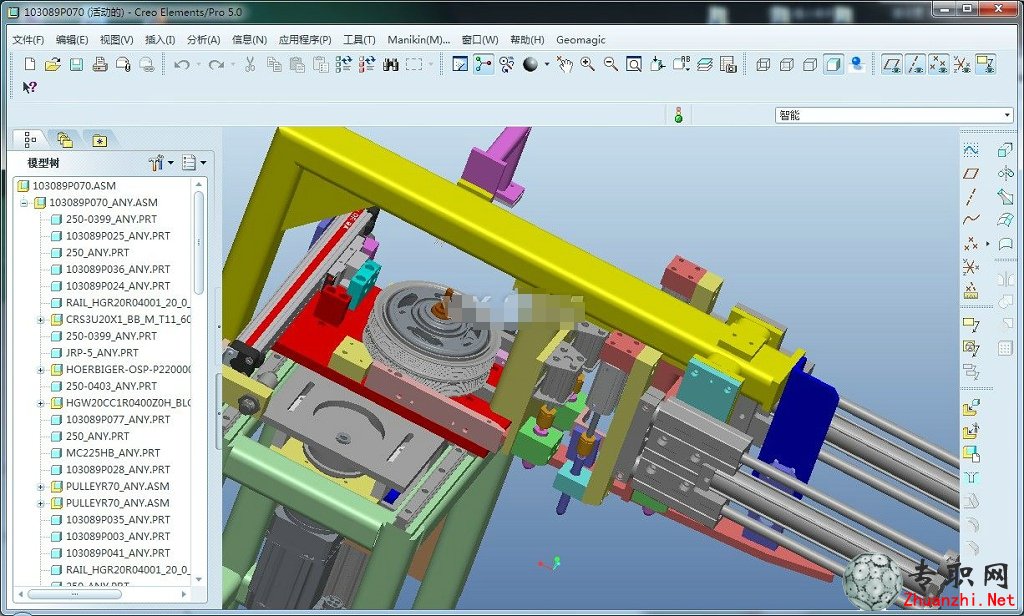Open the 智能 selection filter dropdown

pyautogui.click(x=1006, y=115)
